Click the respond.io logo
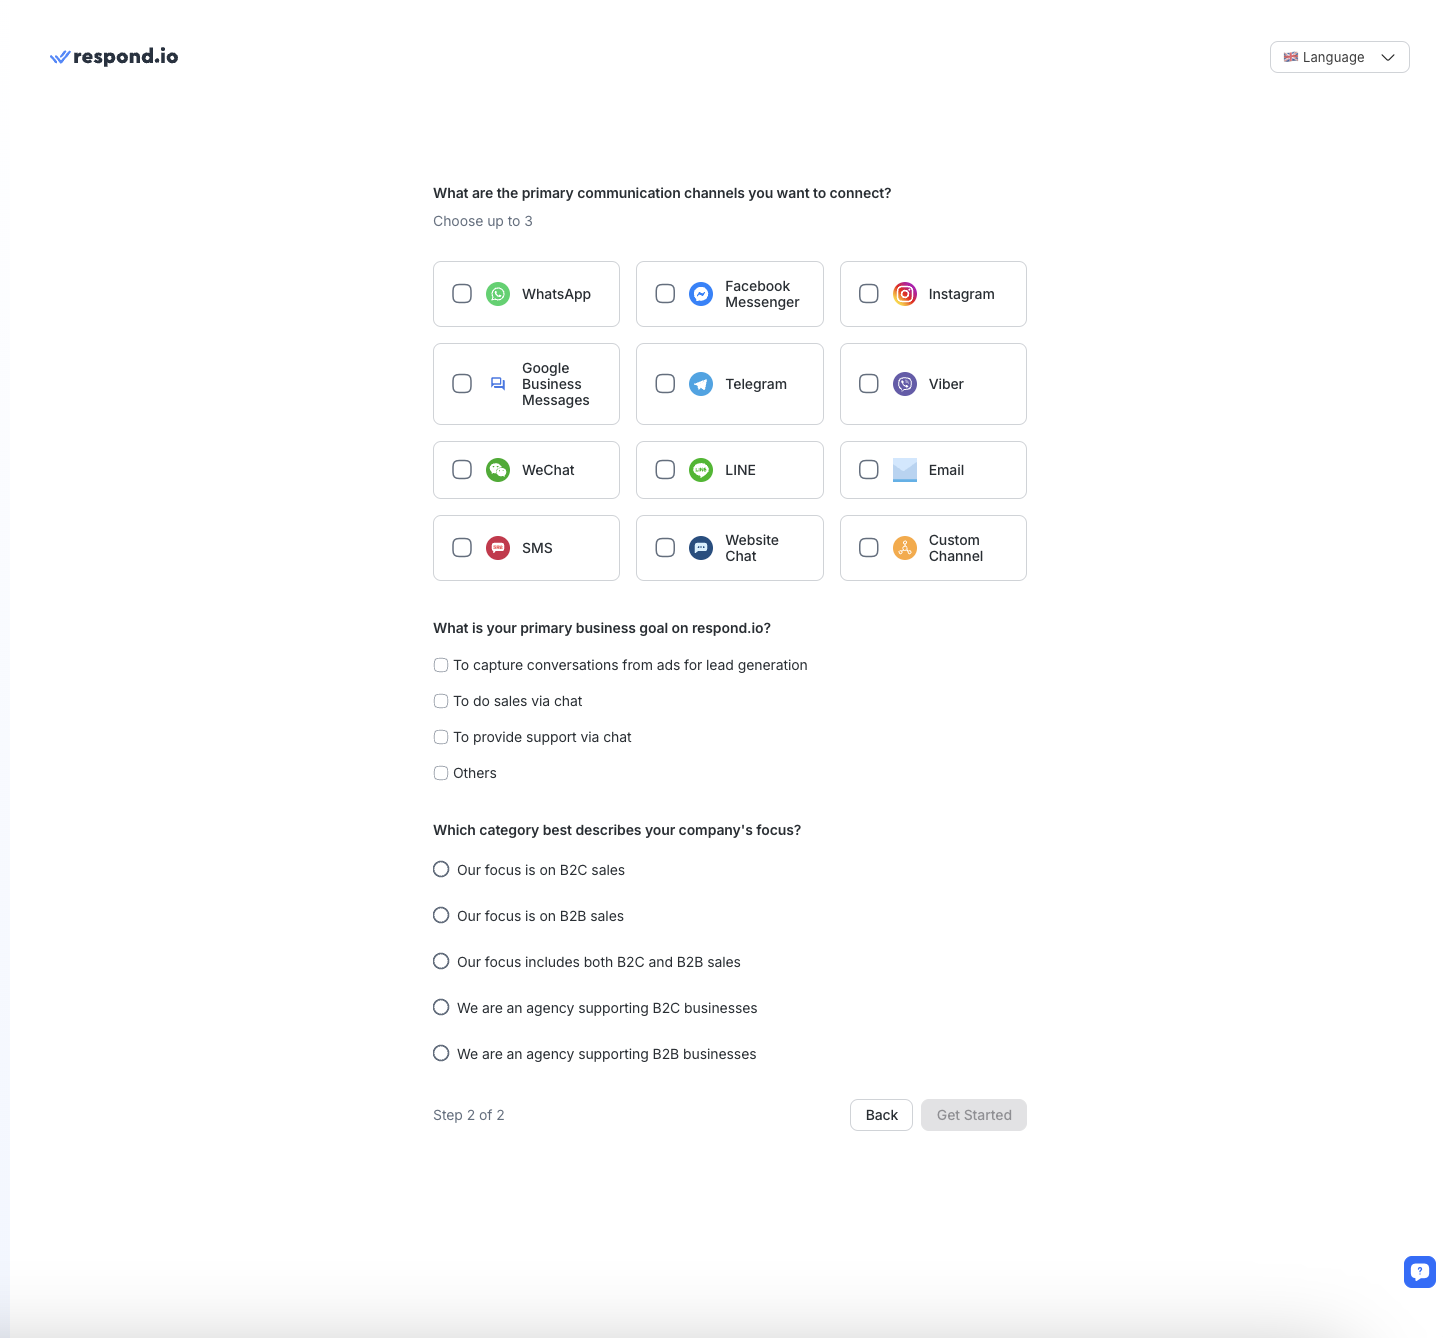1443x1338 pixels. [x=114, y=57]
